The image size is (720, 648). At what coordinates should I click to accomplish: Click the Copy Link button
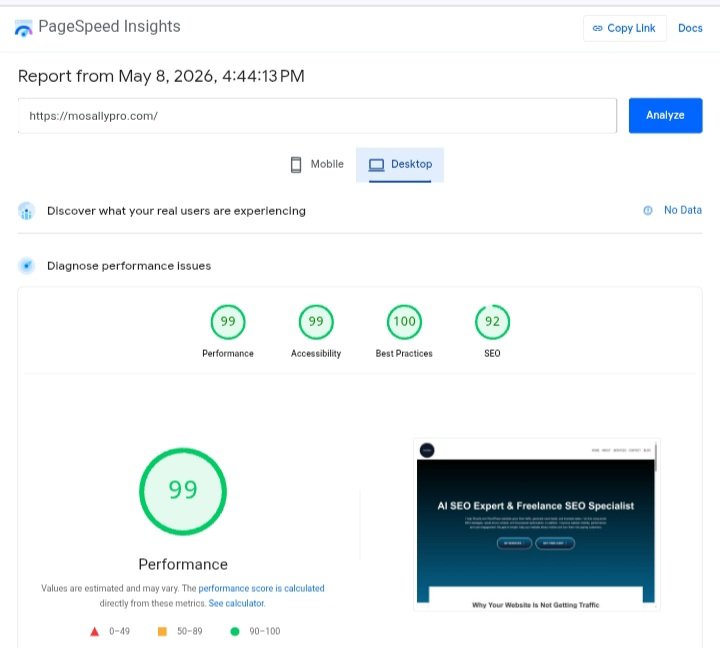tap(624, 28)
